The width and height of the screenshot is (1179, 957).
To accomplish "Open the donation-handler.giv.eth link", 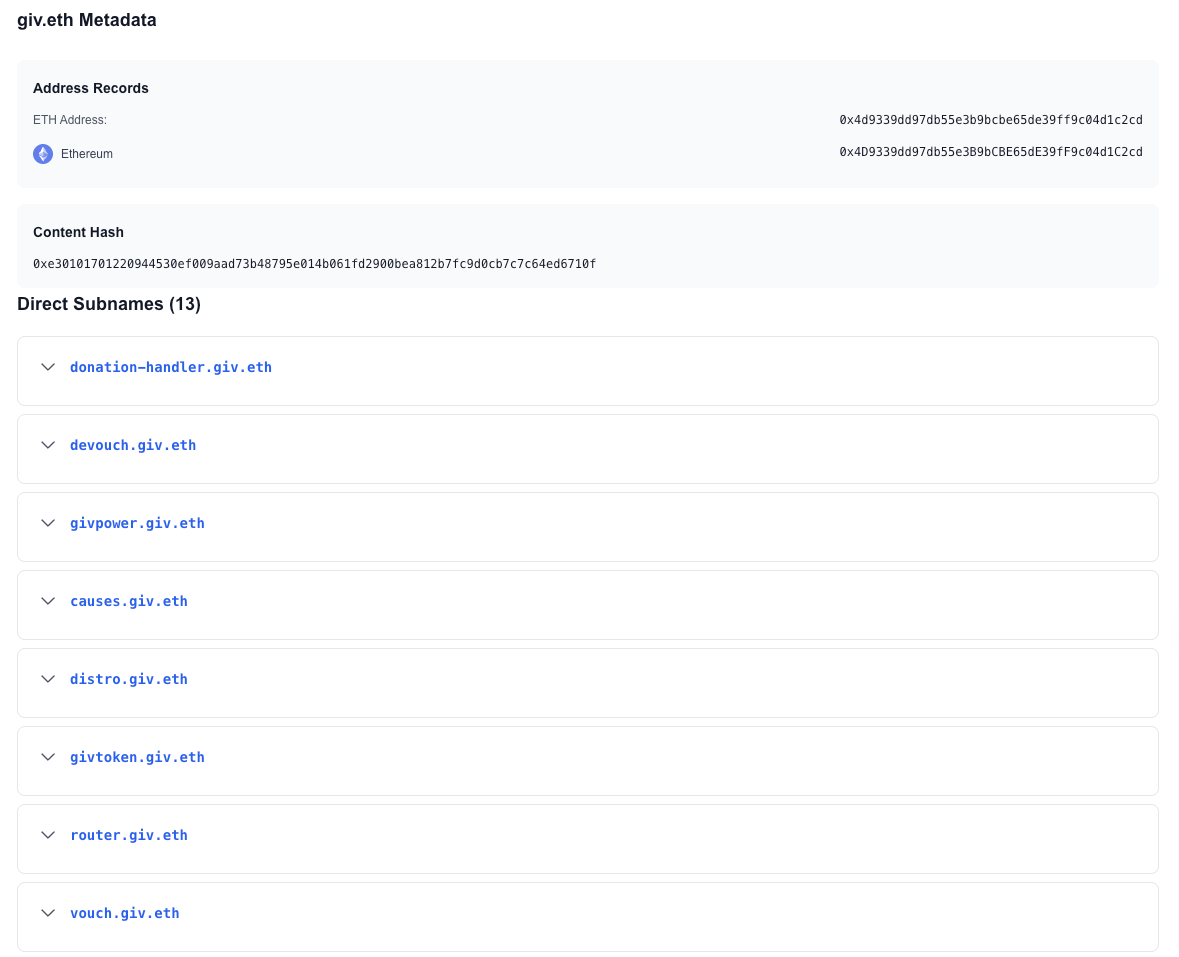I will coord(171,367).
